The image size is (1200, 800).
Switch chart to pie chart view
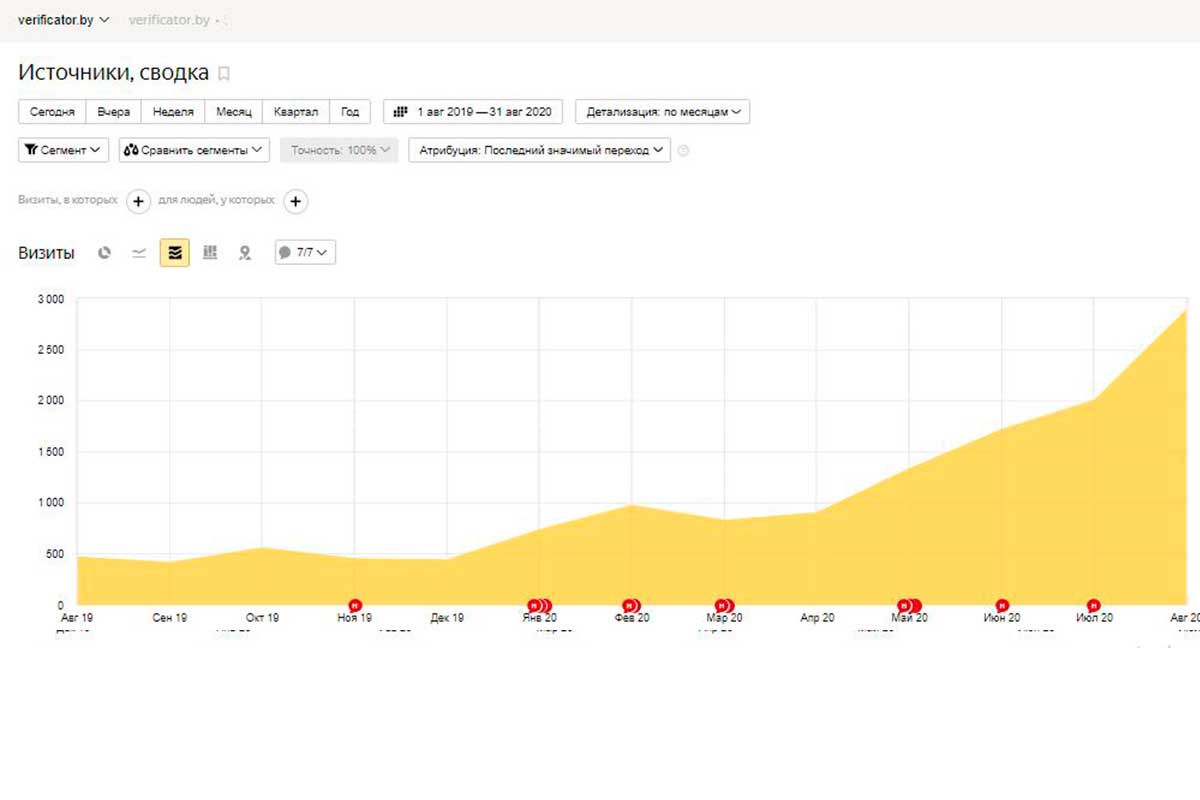pyautogui.click(x=104, y=253)
